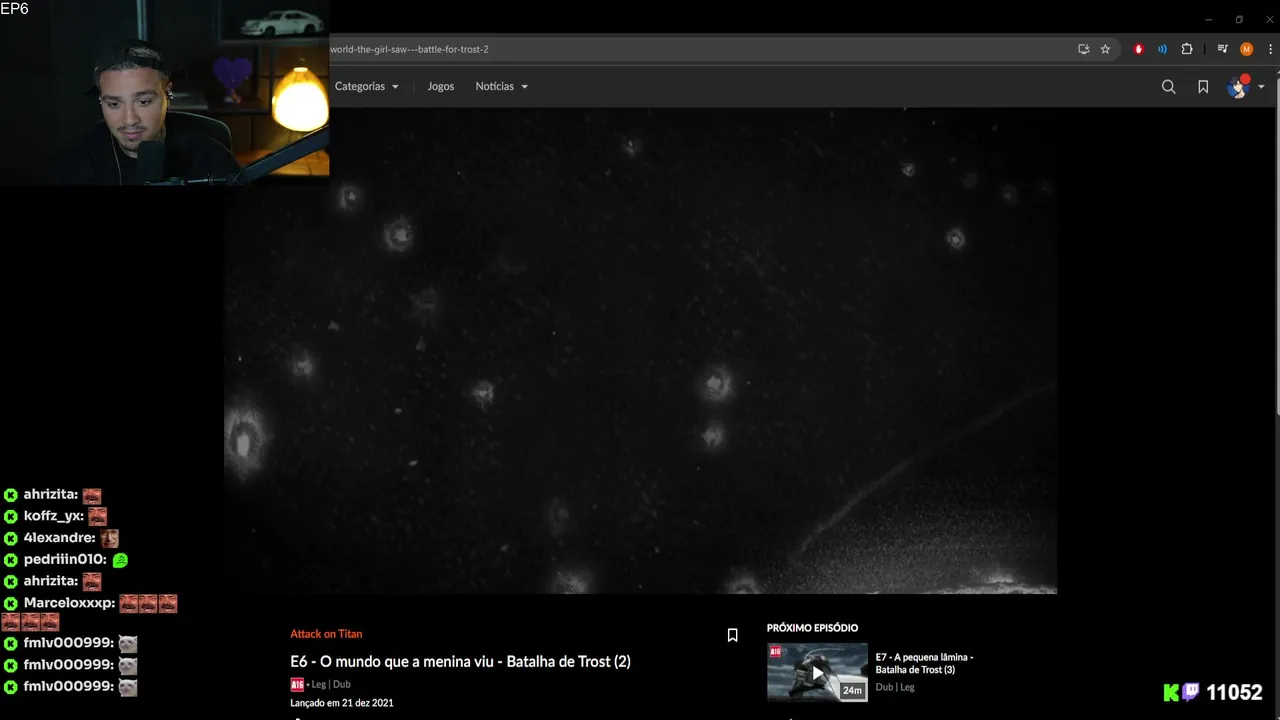1280x720 pixels.
Task: Click the Crunchyroll search magnifier icon
Action: [x=1168, y=87]
